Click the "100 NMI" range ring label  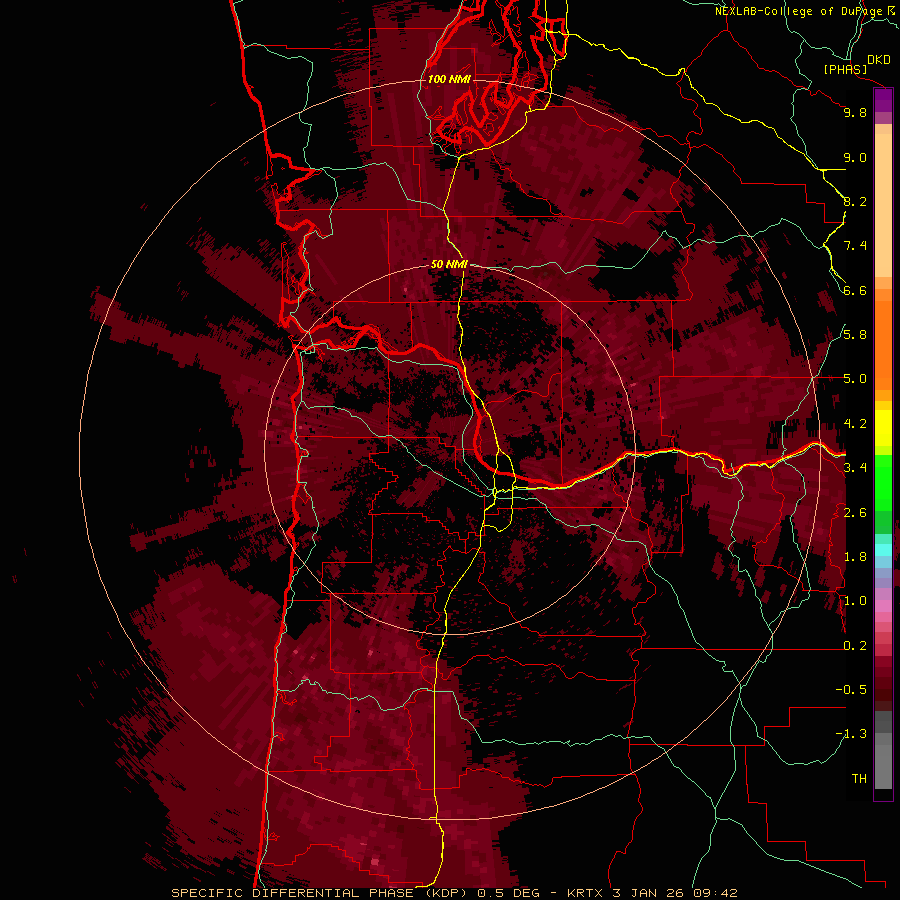click(449, 79)
